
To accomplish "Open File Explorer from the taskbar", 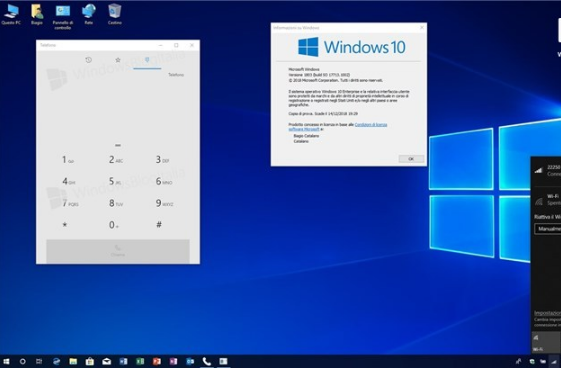I will [73, 362].
